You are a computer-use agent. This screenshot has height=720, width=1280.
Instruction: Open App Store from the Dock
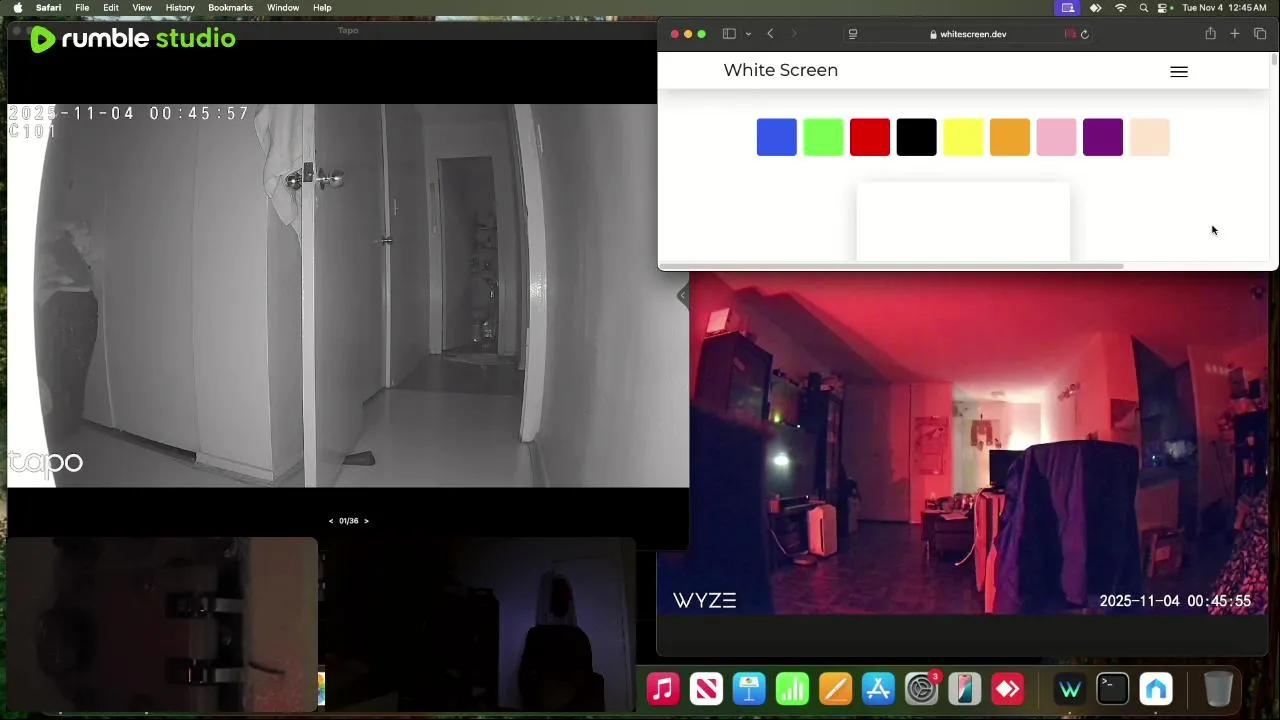(878, 689)
